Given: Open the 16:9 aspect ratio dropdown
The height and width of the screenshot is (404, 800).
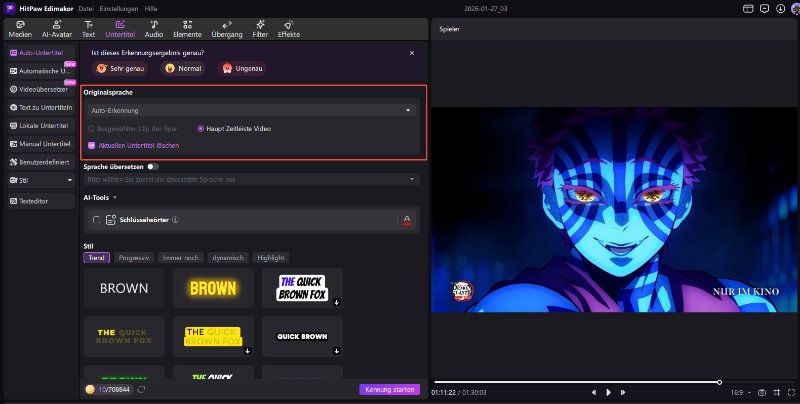Looking at the screenshot, I should [739, 392].
